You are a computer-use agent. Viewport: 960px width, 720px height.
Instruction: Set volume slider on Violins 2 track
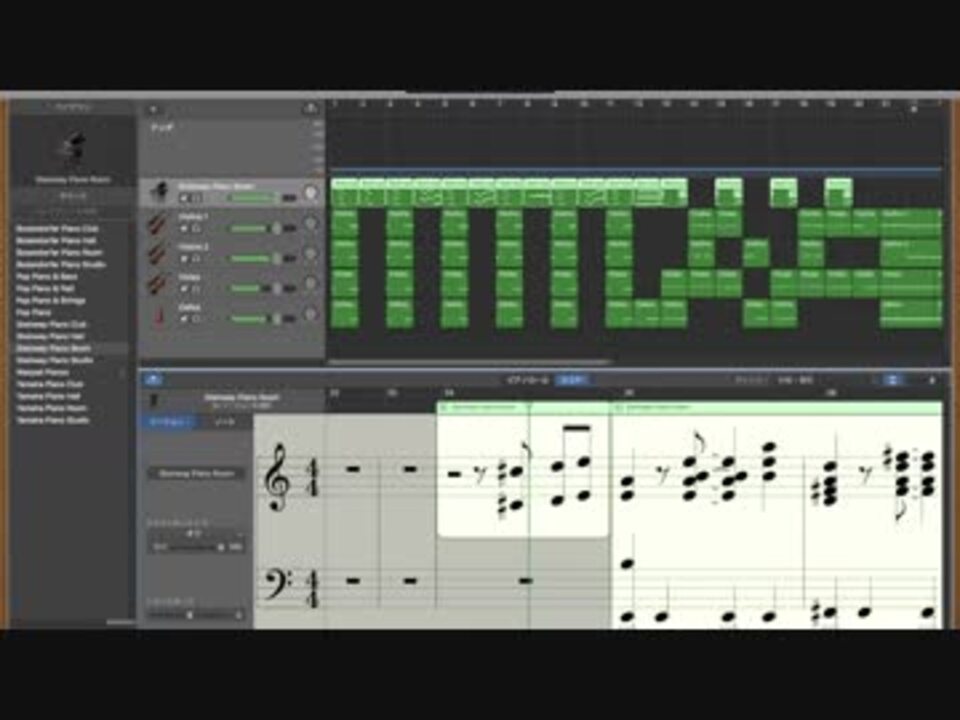coord(261,258)
